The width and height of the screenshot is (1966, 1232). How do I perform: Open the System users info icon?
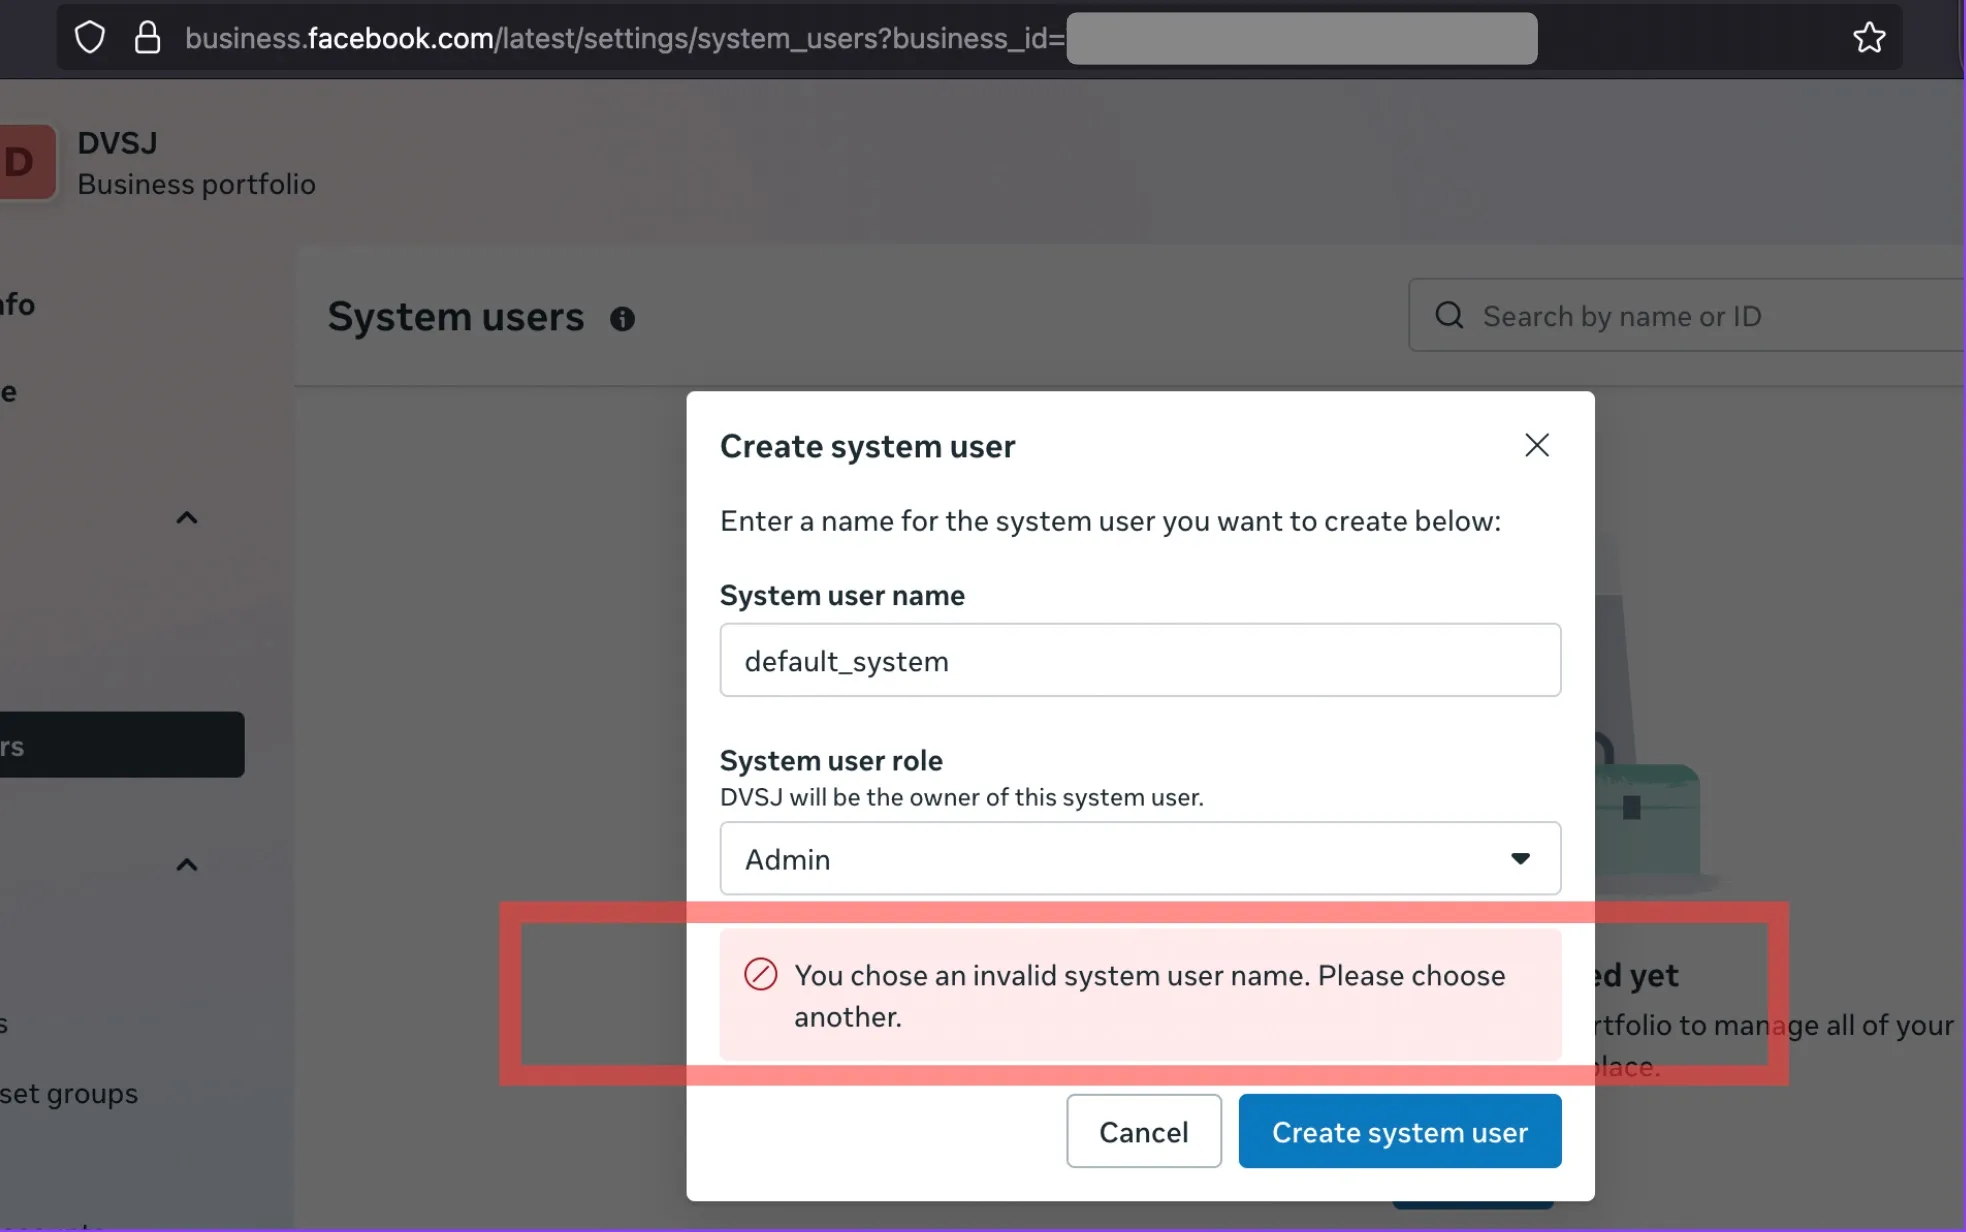(622, 319)
